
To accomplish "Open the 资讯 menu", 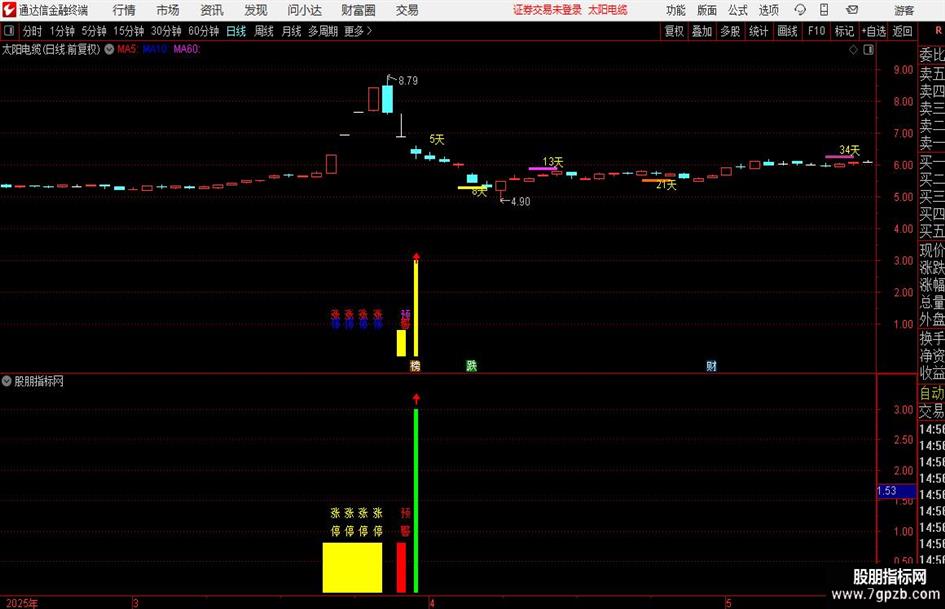I will (212, 10).
